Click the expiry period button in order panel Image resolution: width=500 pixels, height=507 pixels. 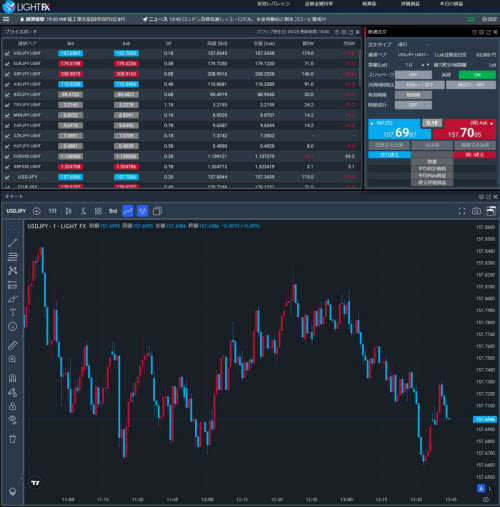tap(413, 95)
